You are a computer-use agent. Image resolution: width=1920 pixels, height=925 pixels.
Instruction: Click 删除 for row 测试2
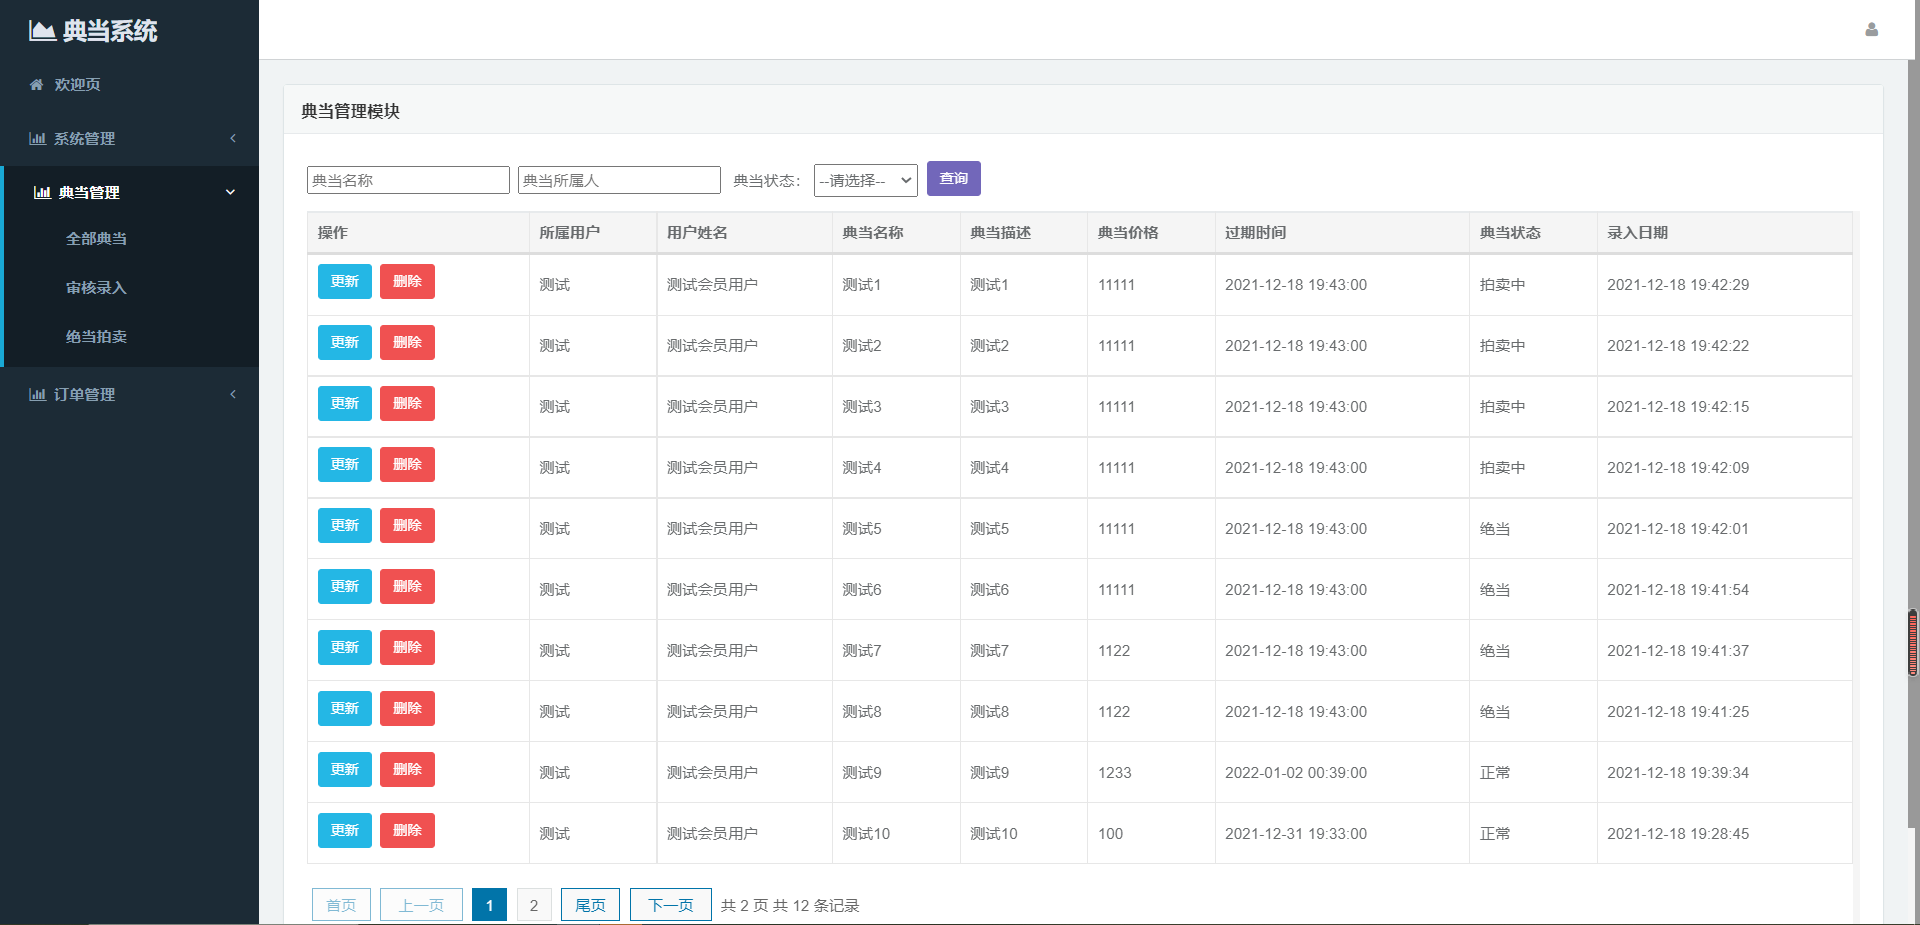407,343
